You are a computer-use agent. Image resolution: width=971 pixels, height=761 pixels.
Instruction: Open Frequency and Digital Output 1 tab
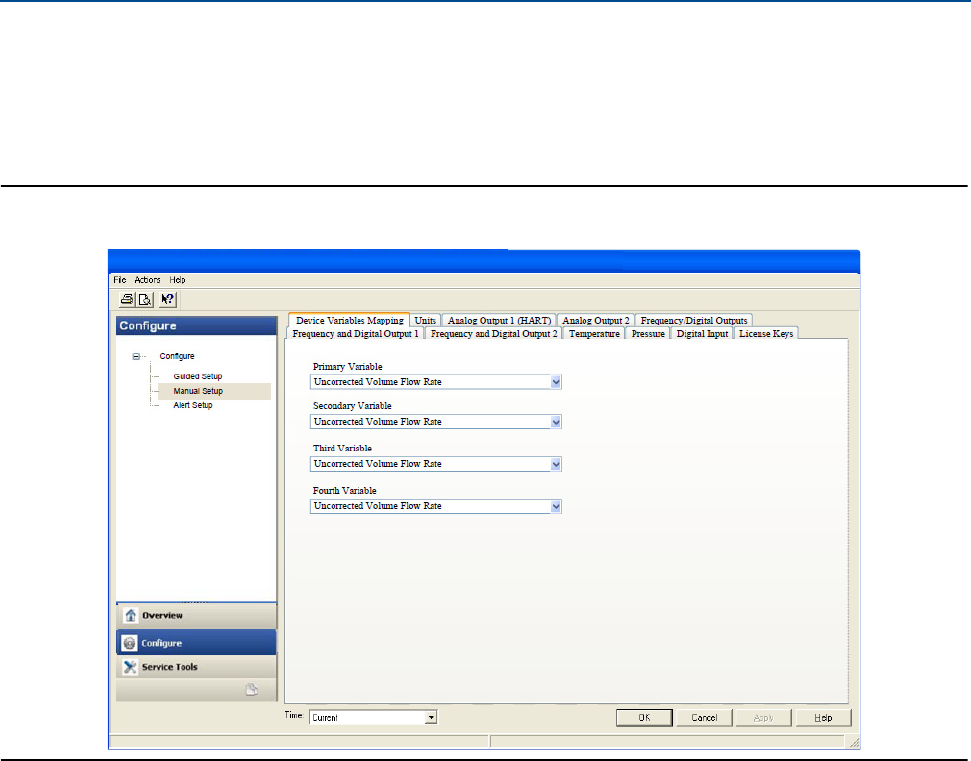point(355,334)
